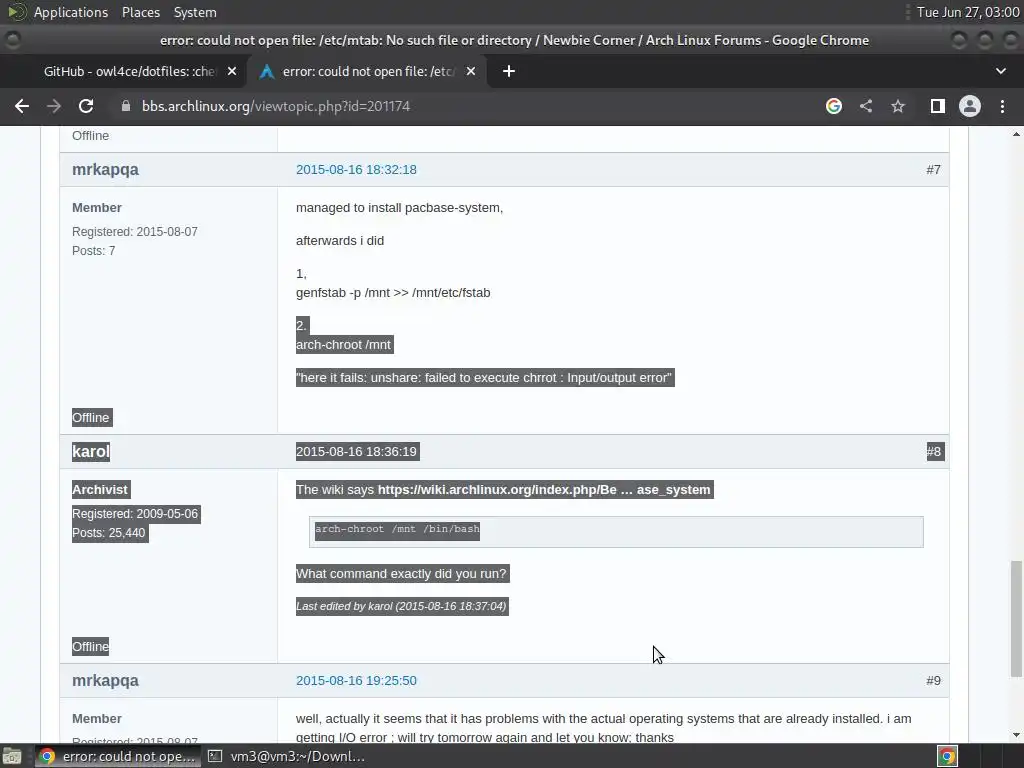
Task: Follow the wiki.archlinux.org link
Action: coord(544,490)
